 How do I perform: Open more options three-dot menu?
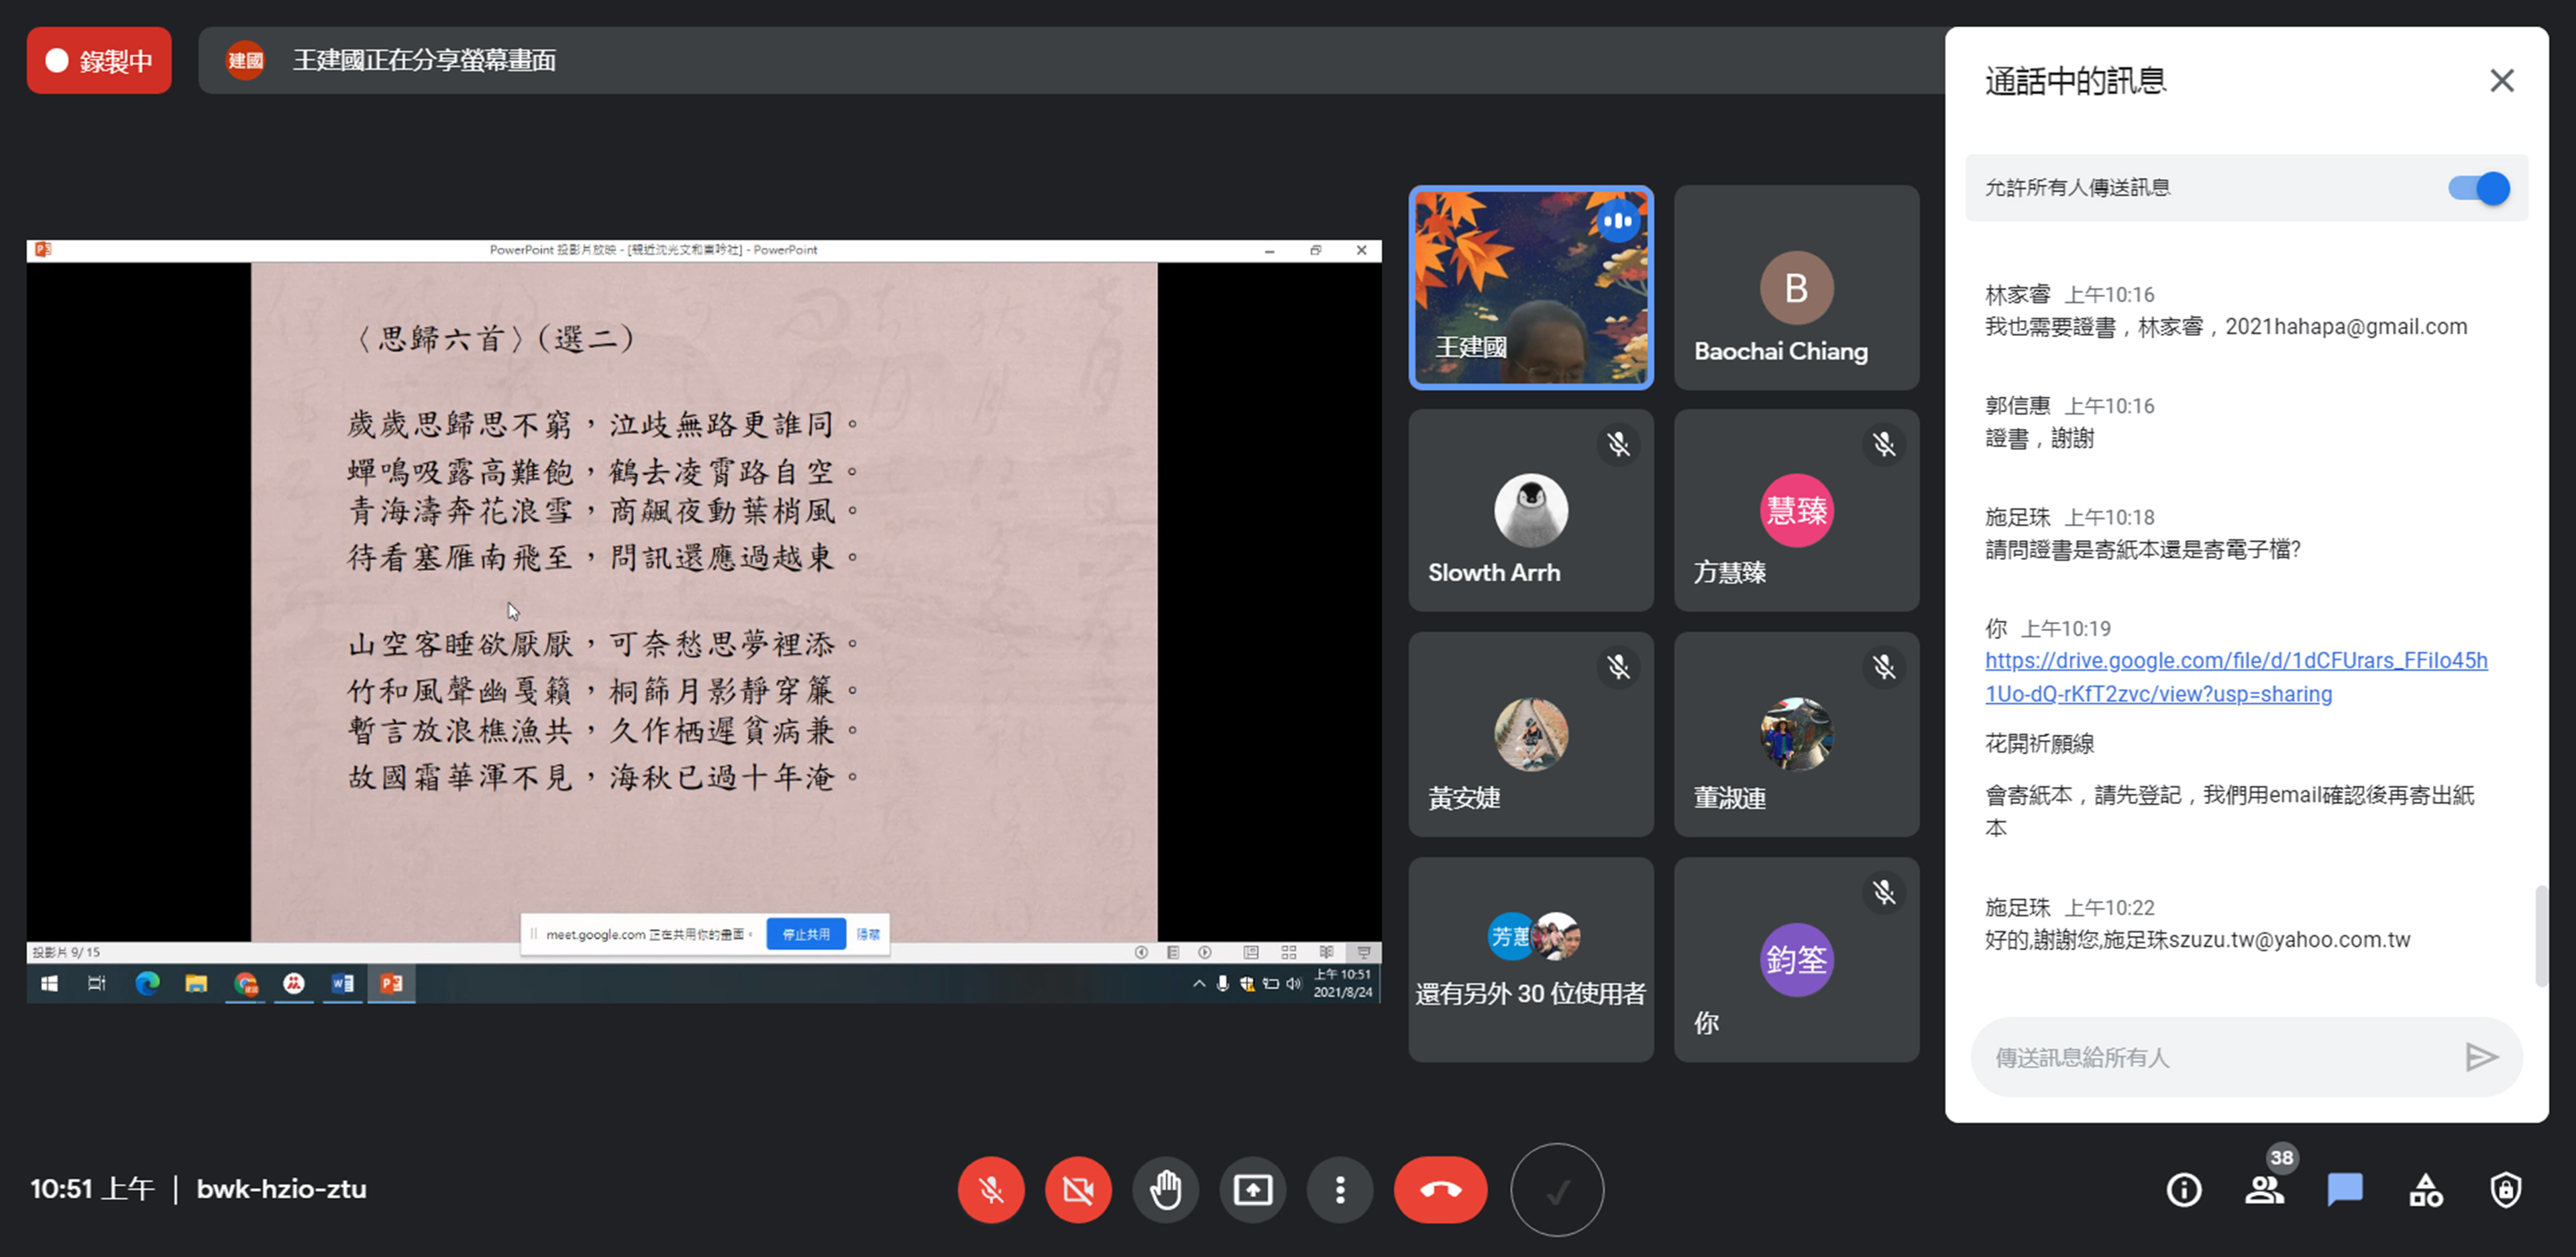click(x=1340, y=1190)
